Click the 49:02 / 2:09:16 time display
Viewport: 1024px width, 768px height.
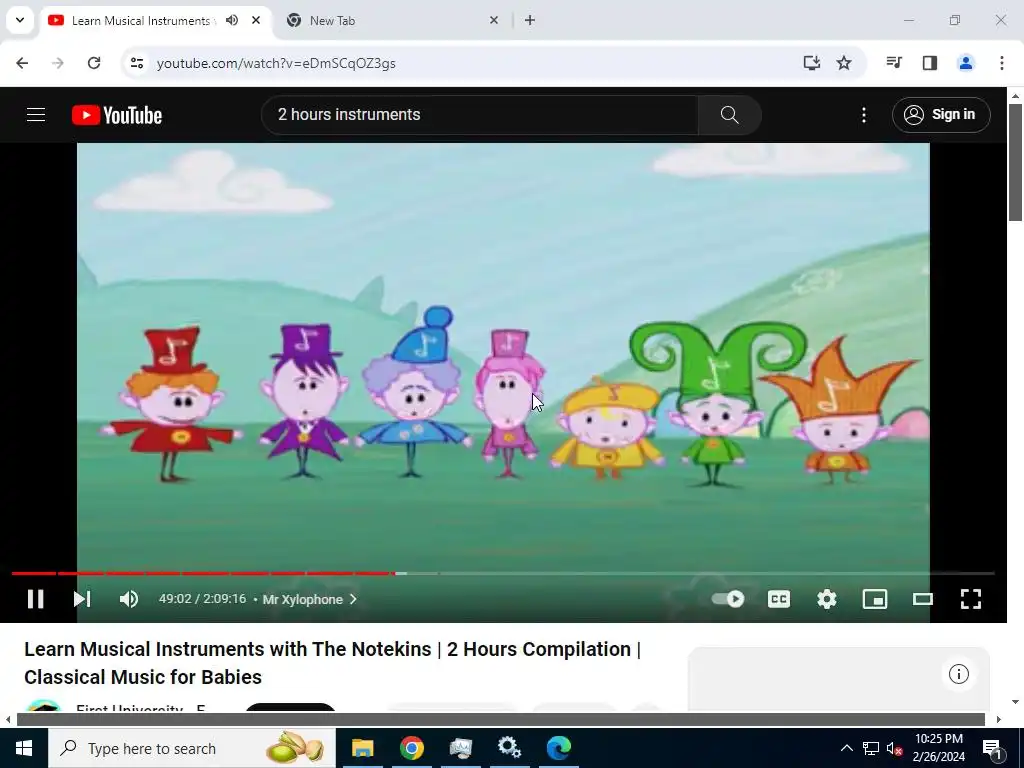click(x=202, y=599)
